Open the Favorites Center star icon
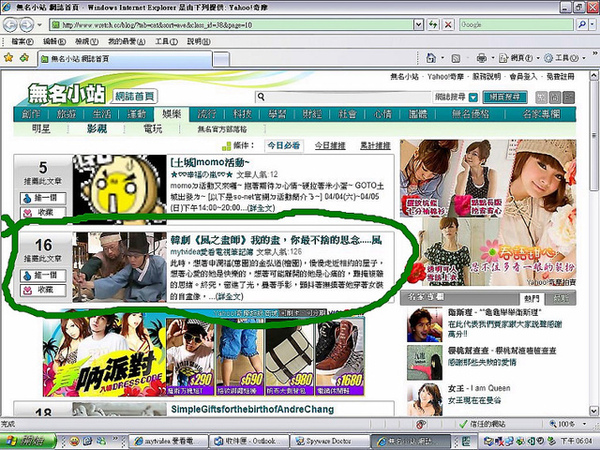 tap(8, 58)
